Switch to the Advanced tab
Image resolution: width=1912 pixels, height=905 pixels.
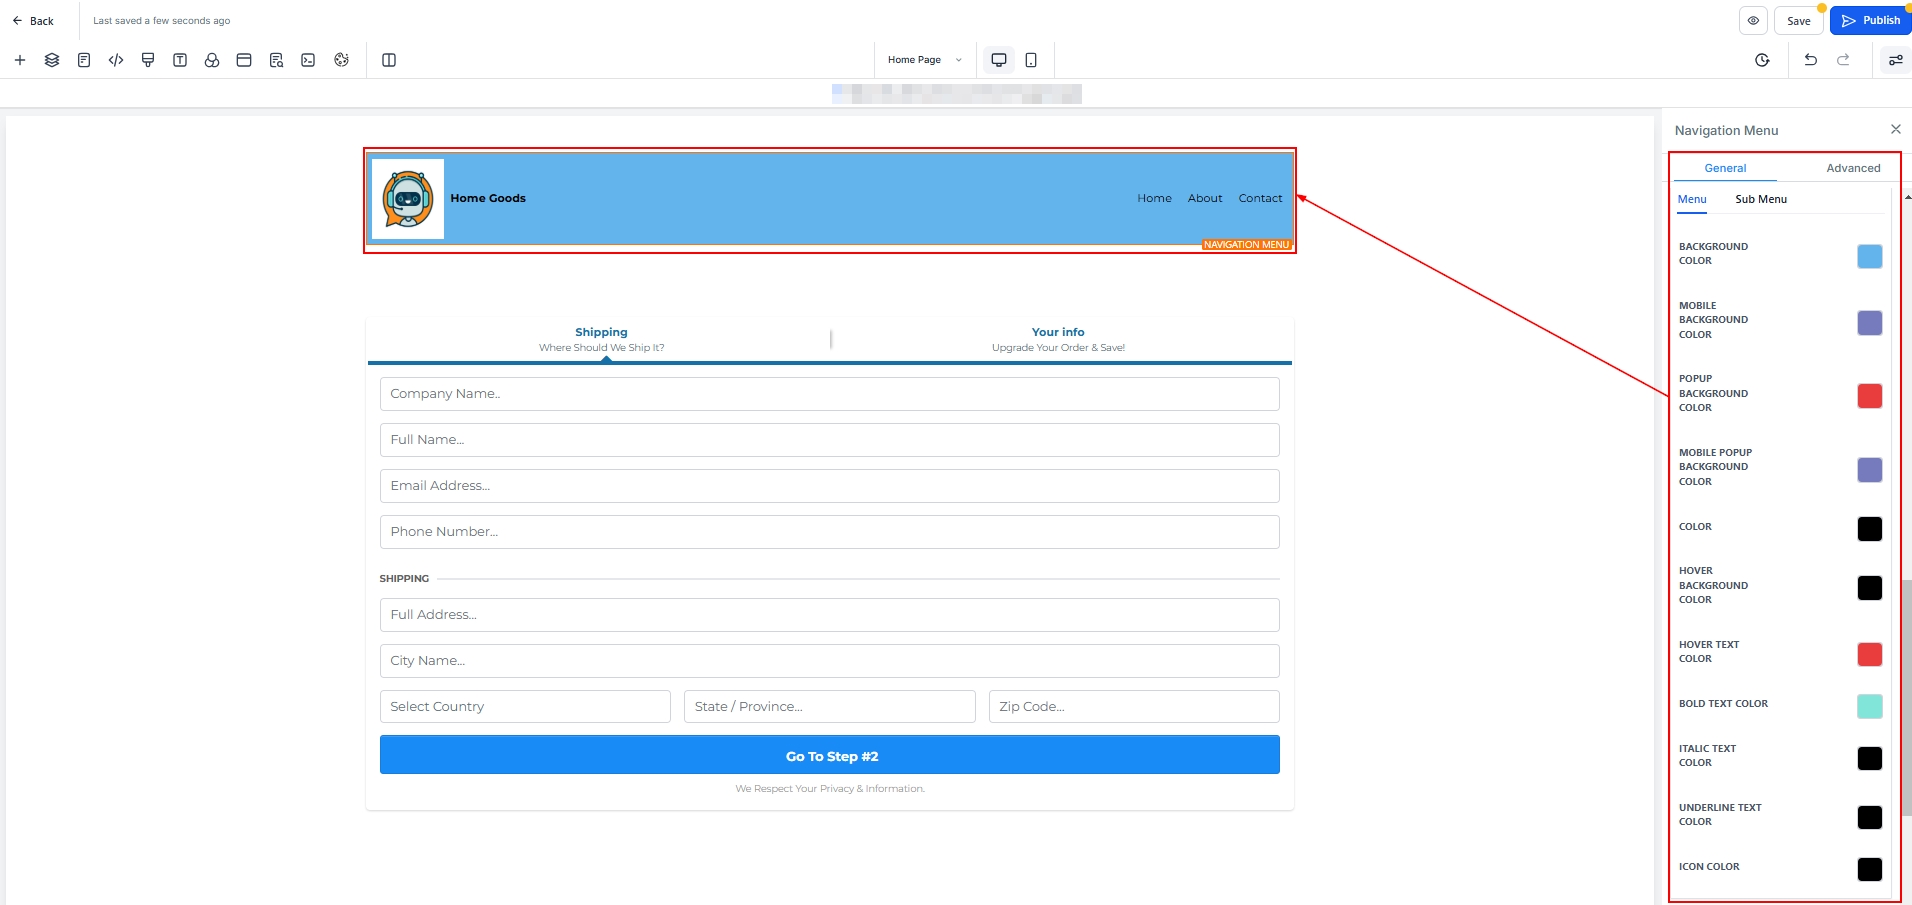[1852, 168]
